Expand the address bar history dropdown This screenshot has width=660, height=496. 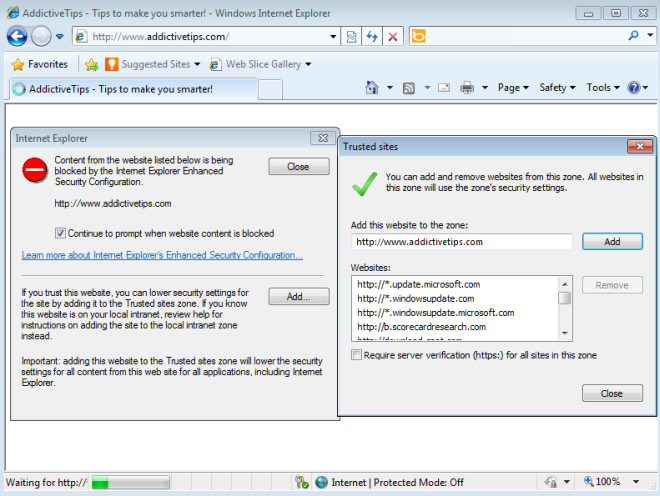(x=333, y=37)
